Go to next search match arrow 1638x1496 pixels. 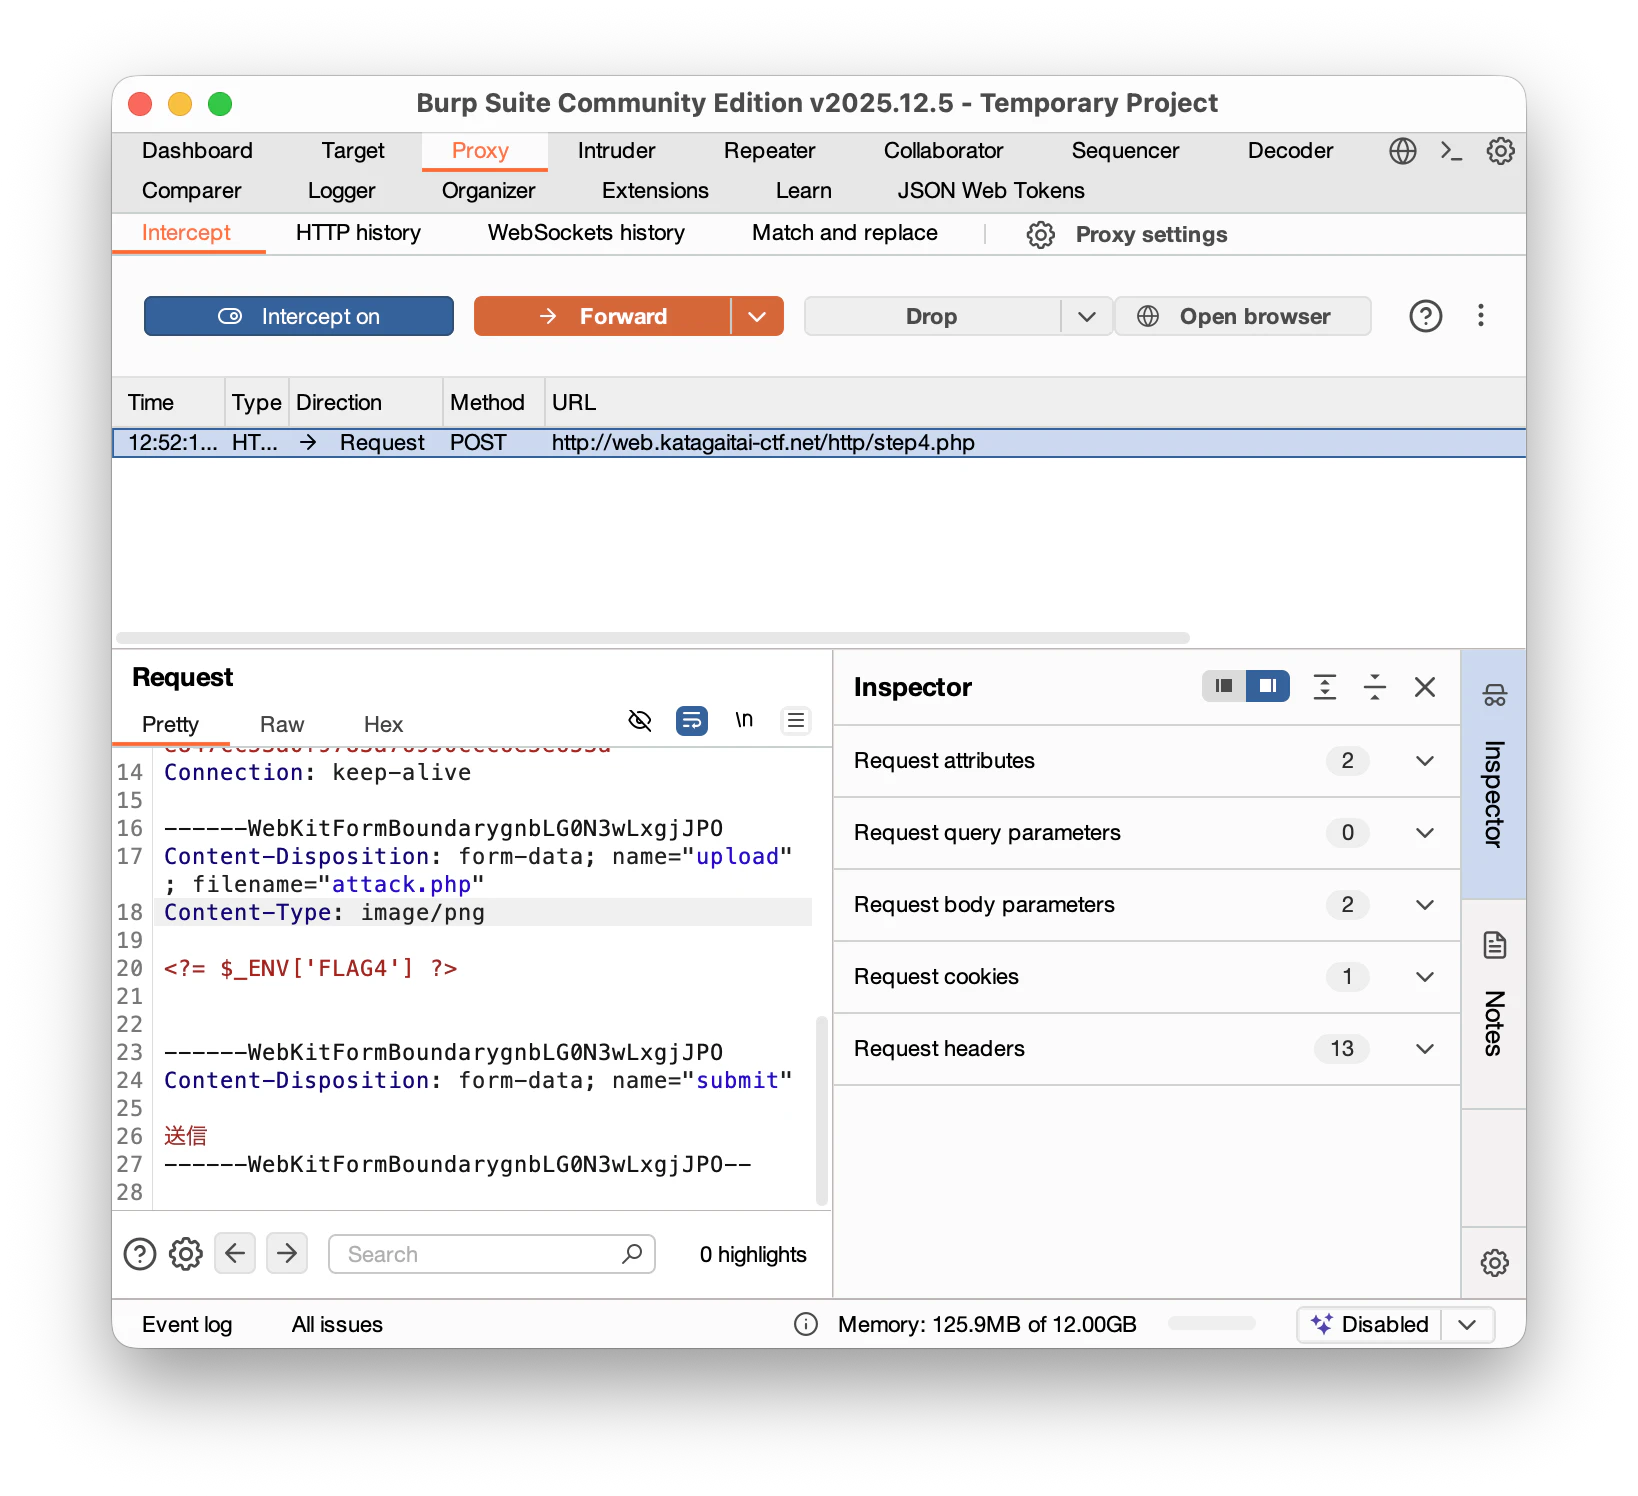pyautogui.click(x=287, y=1254)
